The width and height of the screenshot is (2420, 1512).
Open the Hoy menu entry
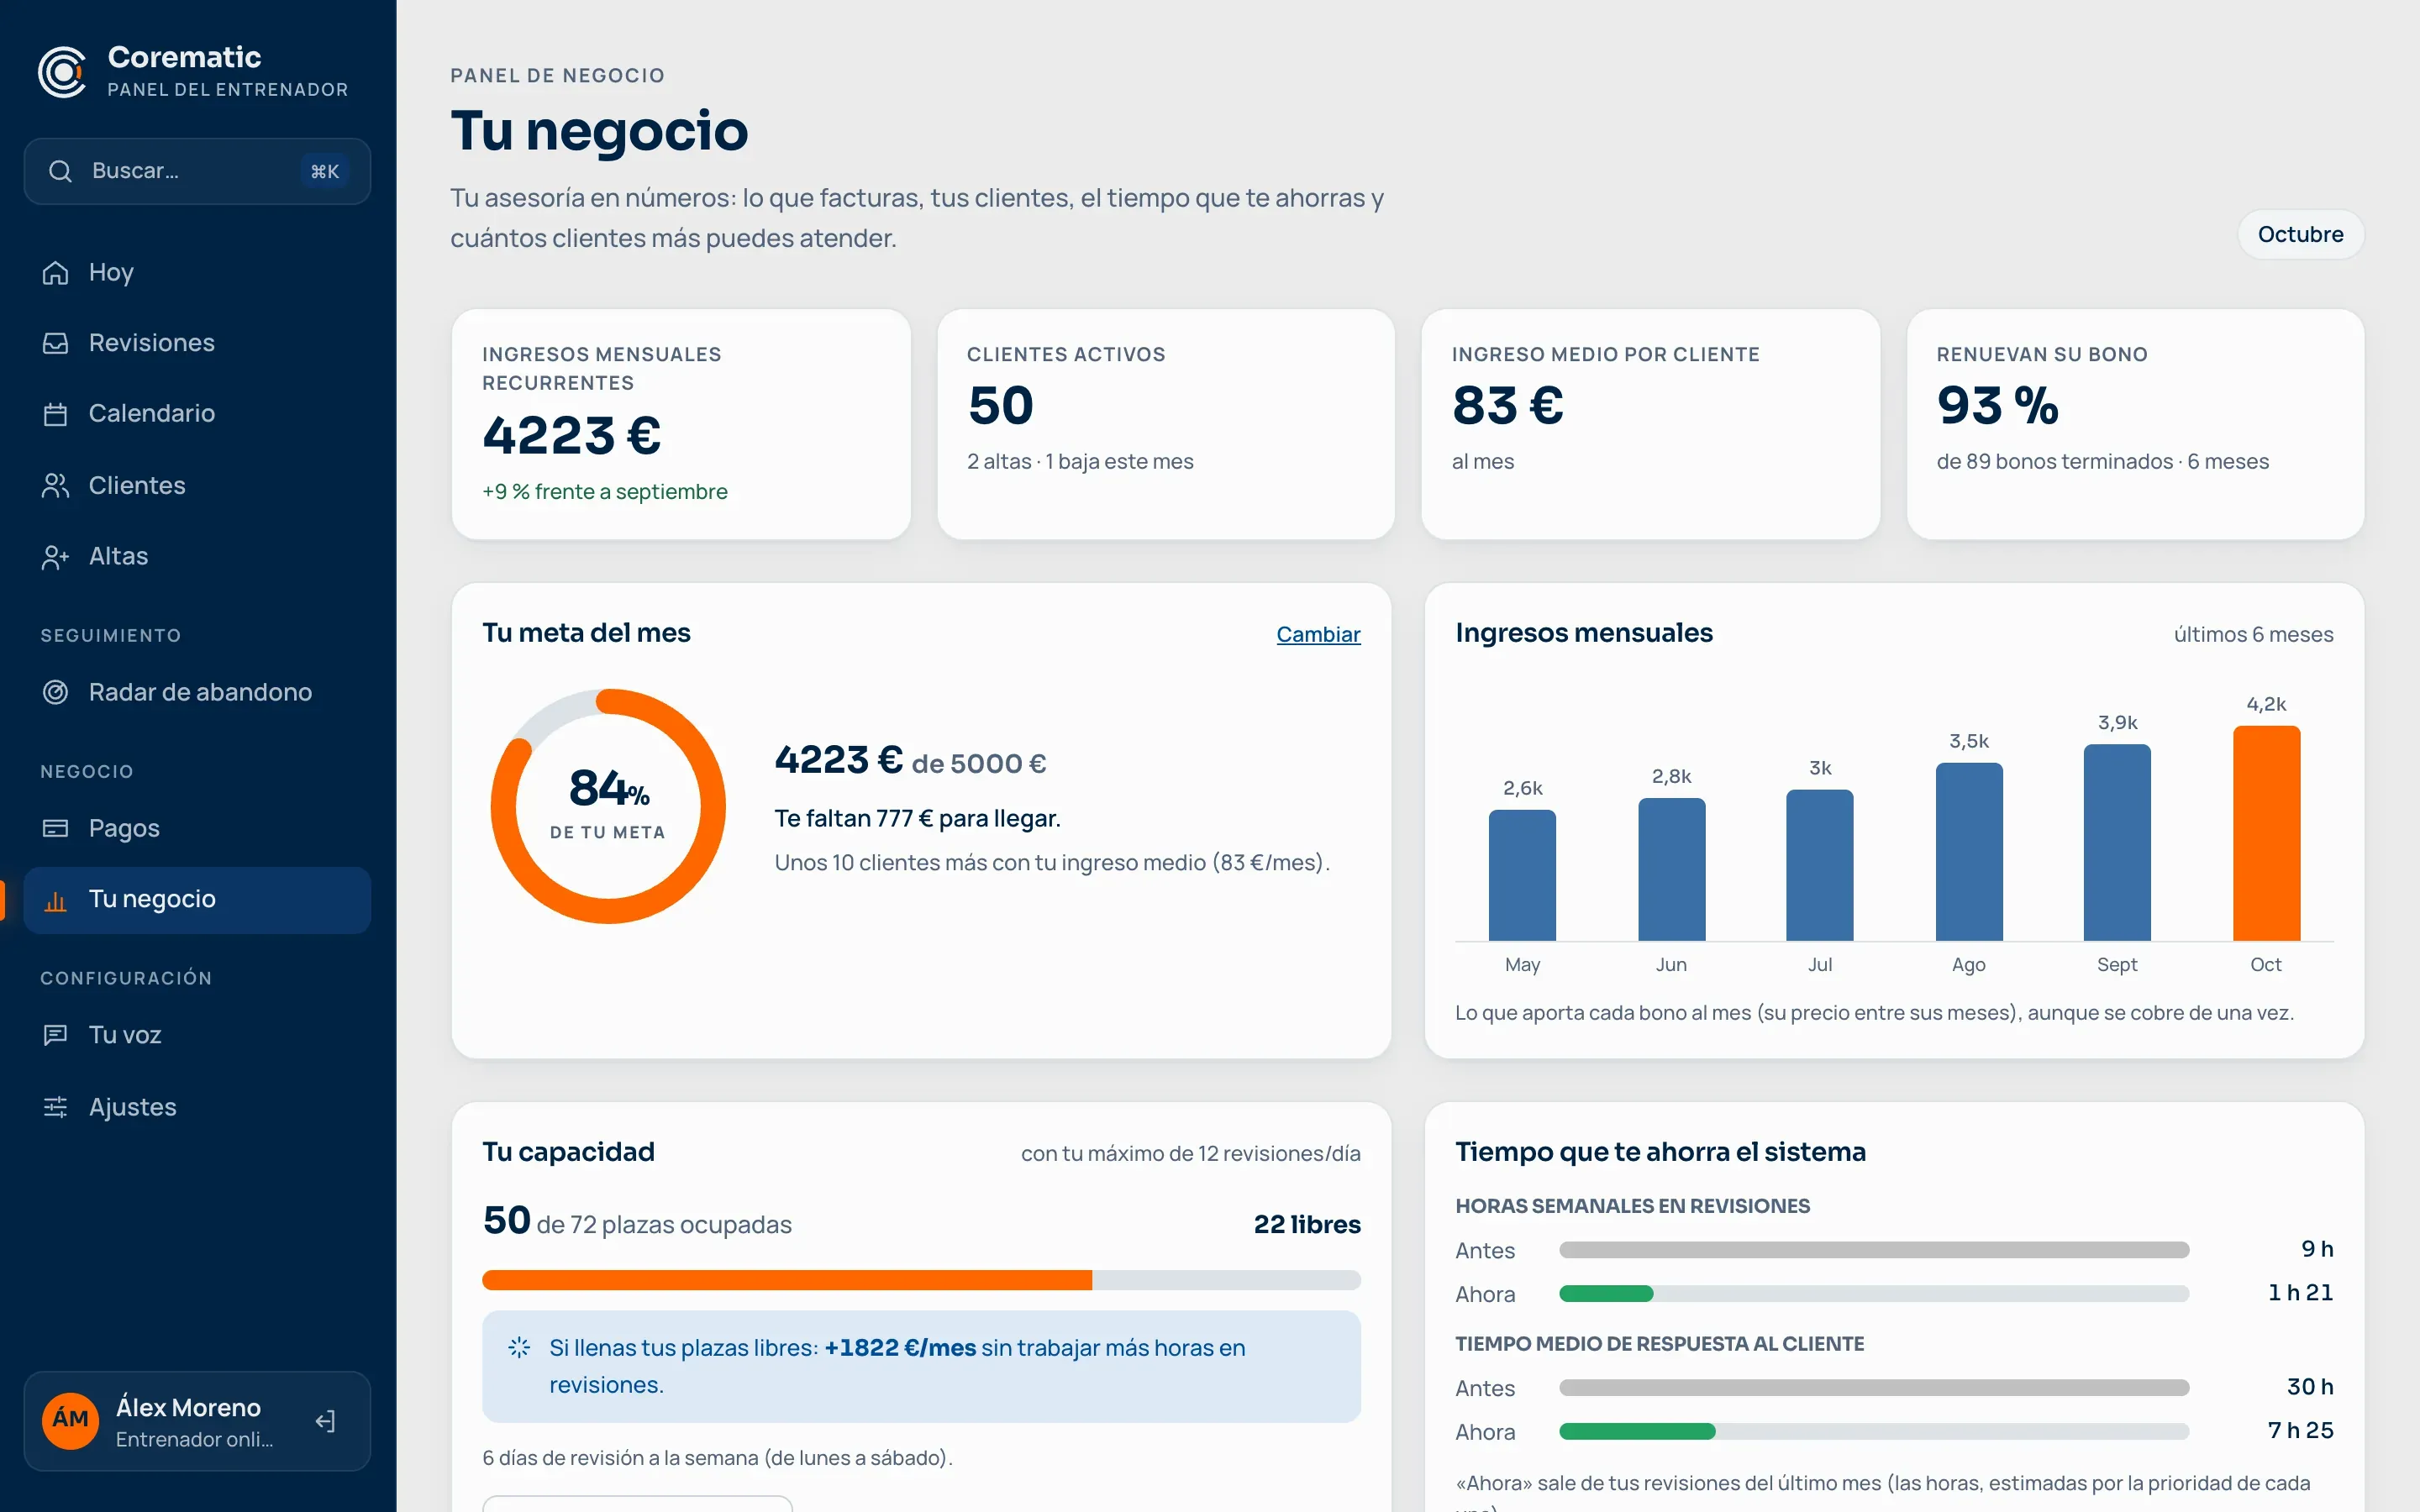[x=197, y=272]
